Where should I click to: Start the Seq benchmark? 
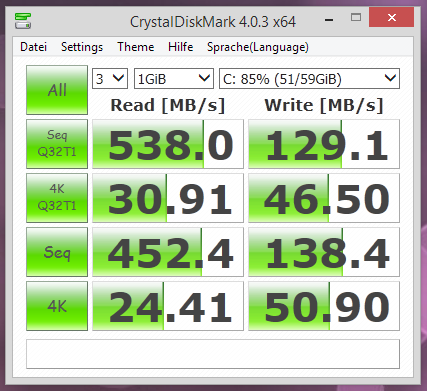click(x=57, y=252)
